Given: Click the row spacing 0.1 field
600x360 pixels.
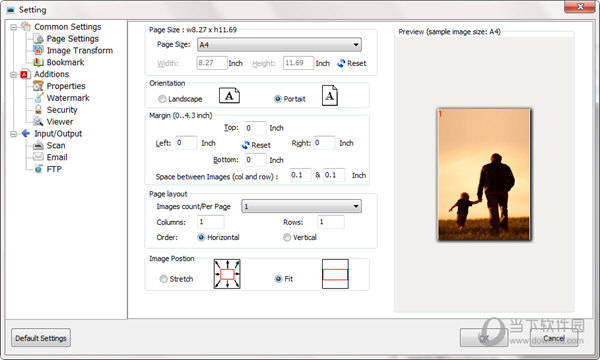Looking at the screenshot, I should click(x=334, y=175).
